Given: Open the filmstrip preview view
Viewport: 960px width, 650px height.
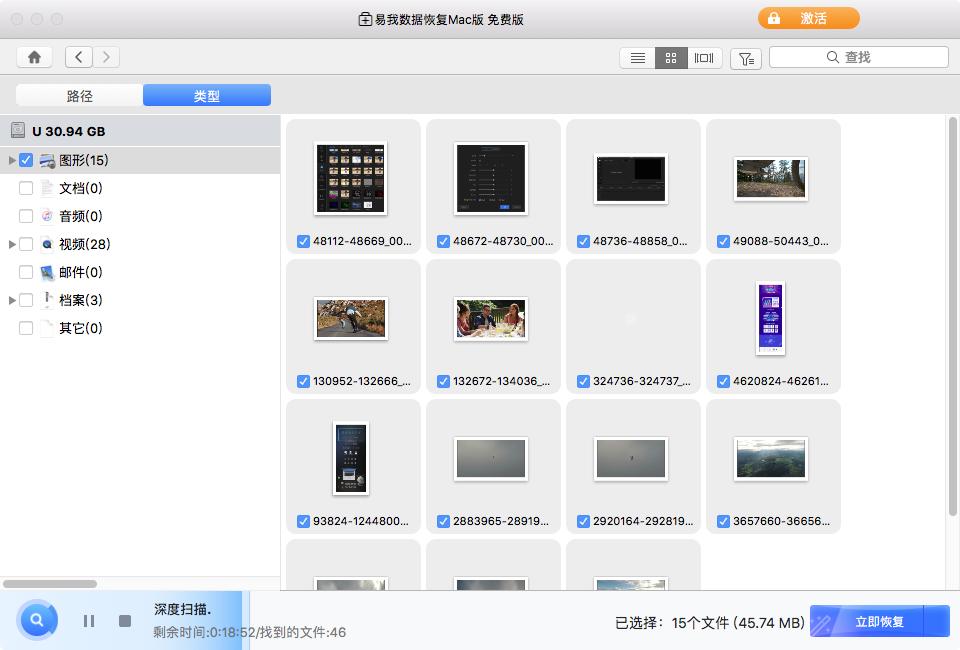Looking at the screenshot, I should [x=704, y=57].
